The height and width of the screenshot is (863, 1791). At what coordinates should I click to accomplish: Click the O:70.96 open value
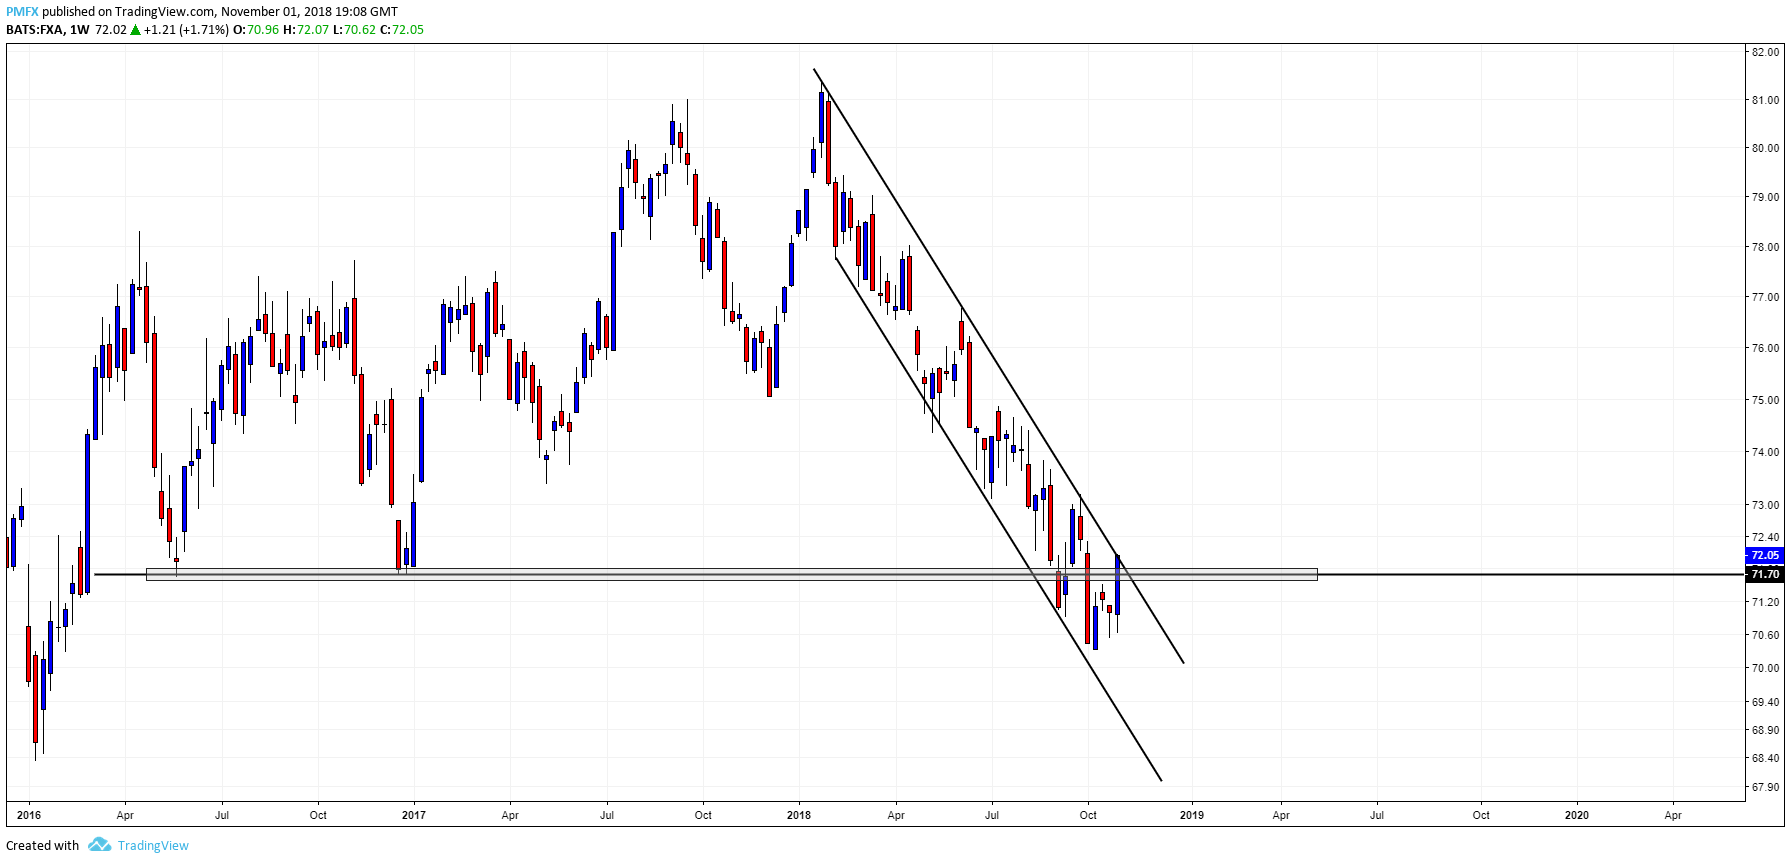256,30
